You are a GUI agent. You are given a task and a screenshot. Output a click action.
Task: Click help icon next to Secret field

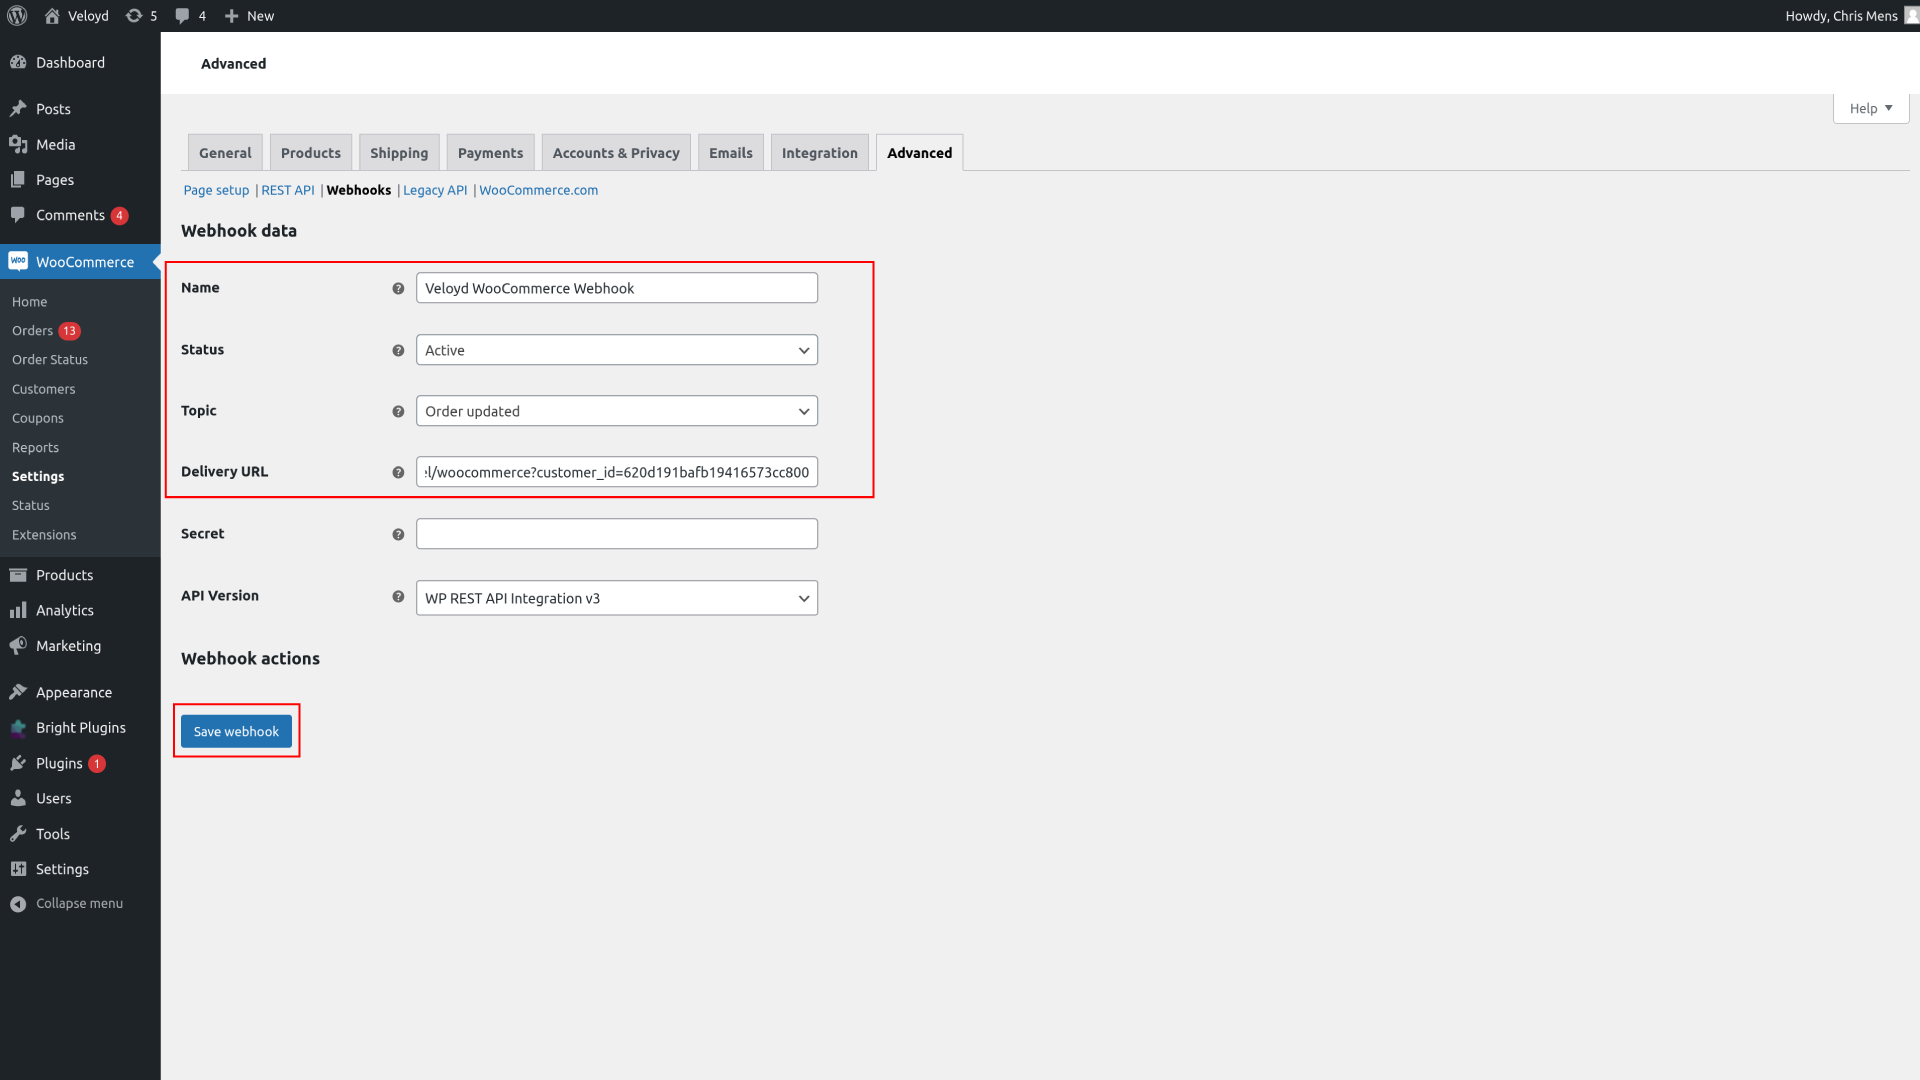pyautogui.click(x=398, y=535)
